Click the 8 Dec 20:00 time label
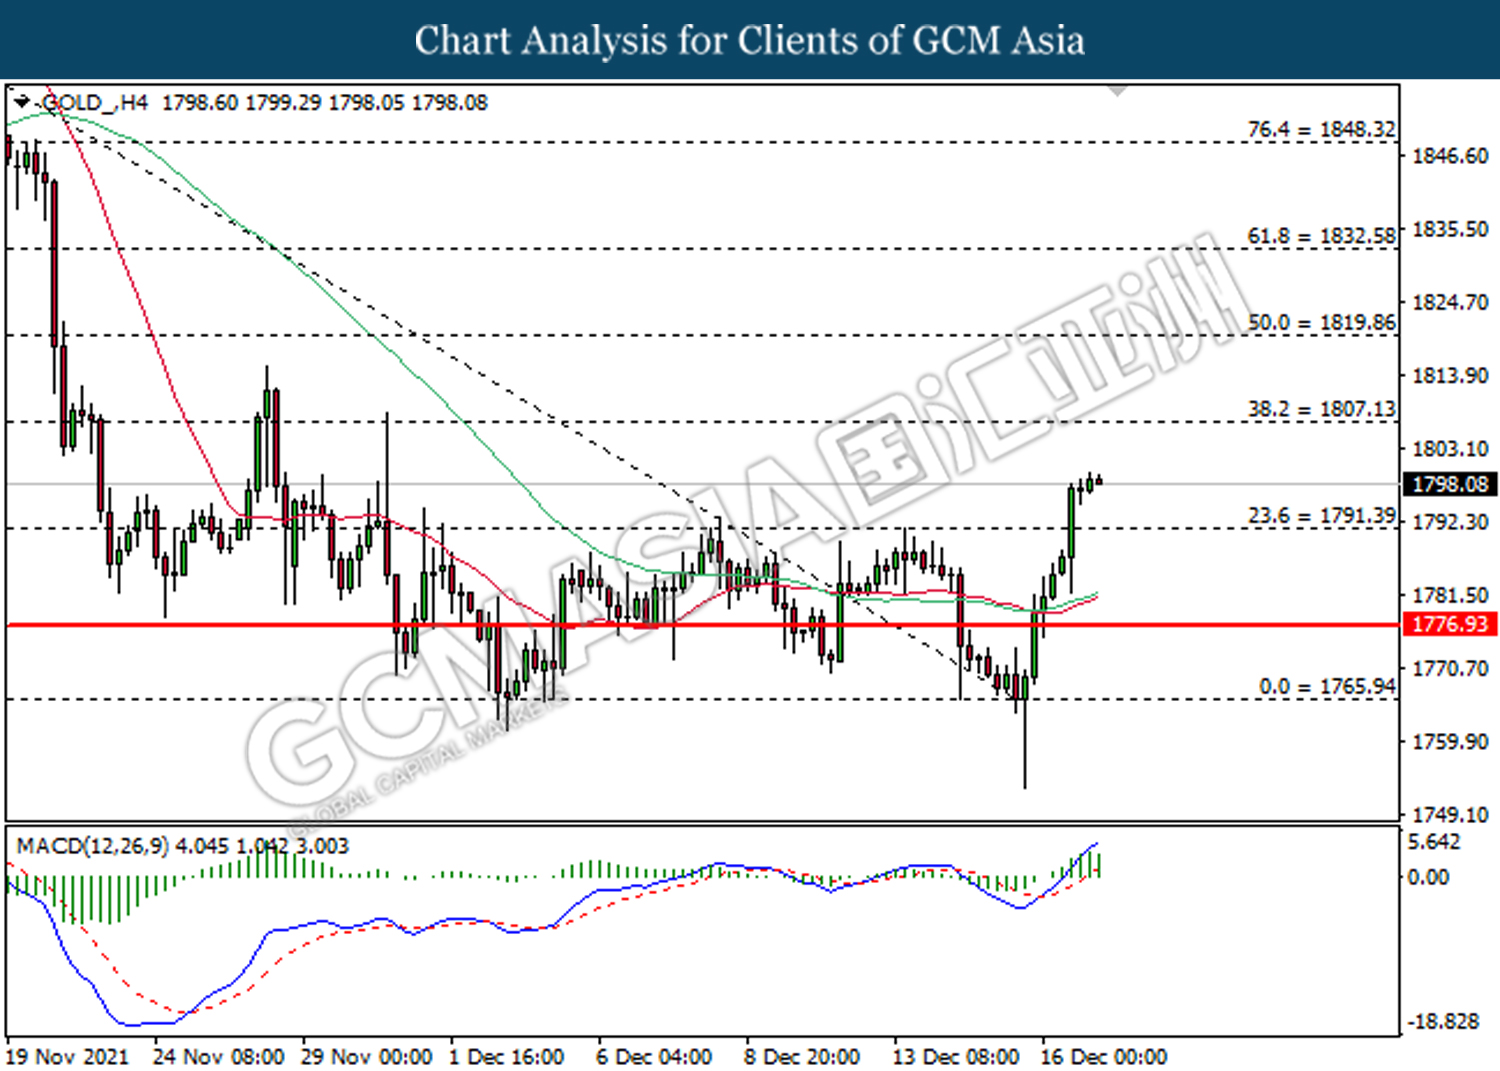Image resolution: width=1500 pixels, height=1071 pixels. click(802, 1056)
